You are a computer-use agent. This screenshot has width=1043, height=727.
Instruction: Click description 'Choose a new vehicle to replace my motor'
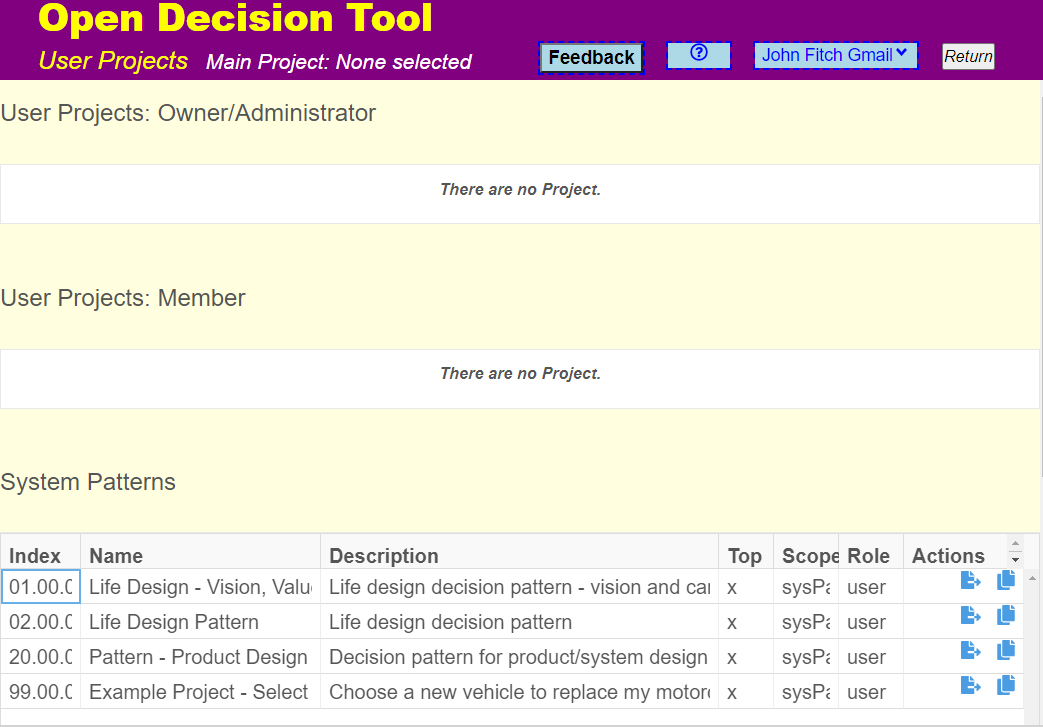[520, 692]
